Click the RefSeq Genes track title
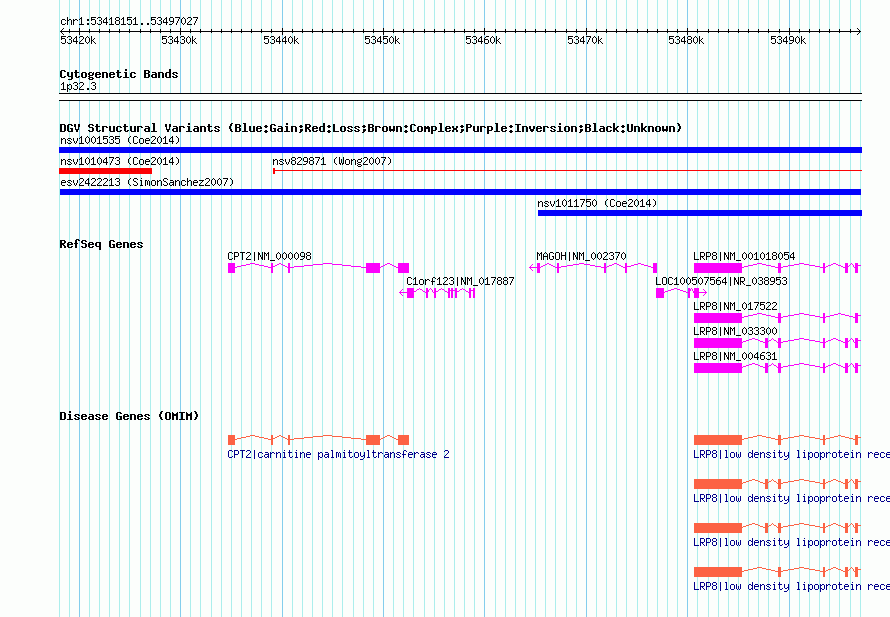The image size is (890, 617). pos(101,244)
